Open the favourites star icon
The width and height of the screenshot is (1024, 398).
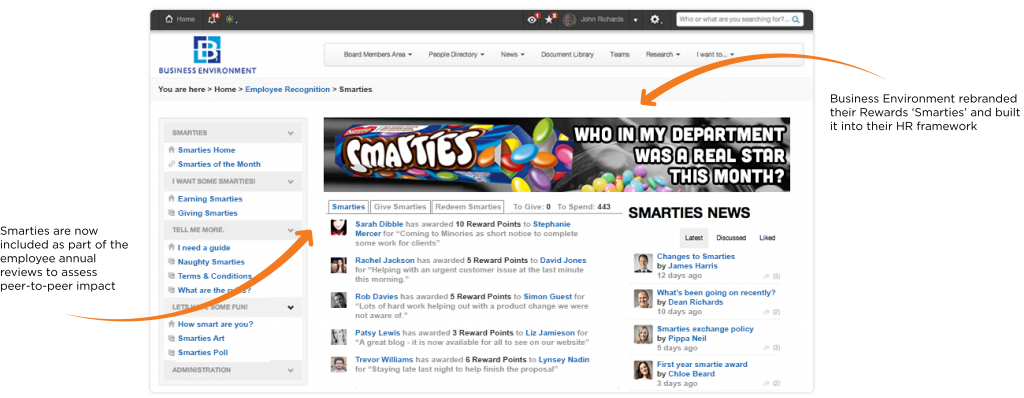click(550, 20)
